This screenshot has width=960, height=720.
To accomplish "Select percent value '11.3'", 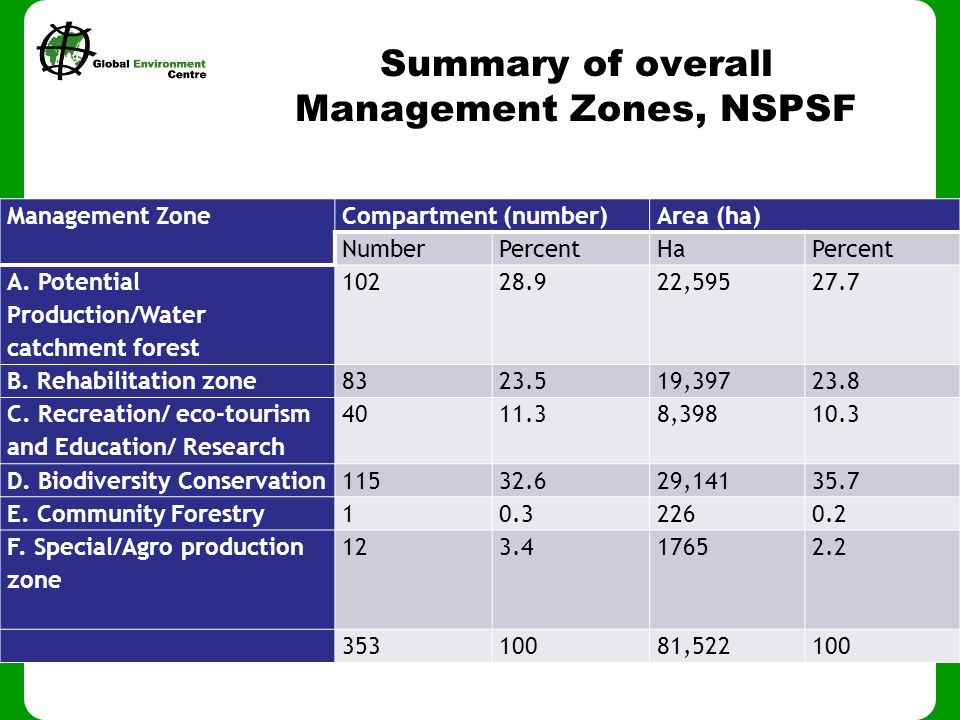I will coord(522,414).
